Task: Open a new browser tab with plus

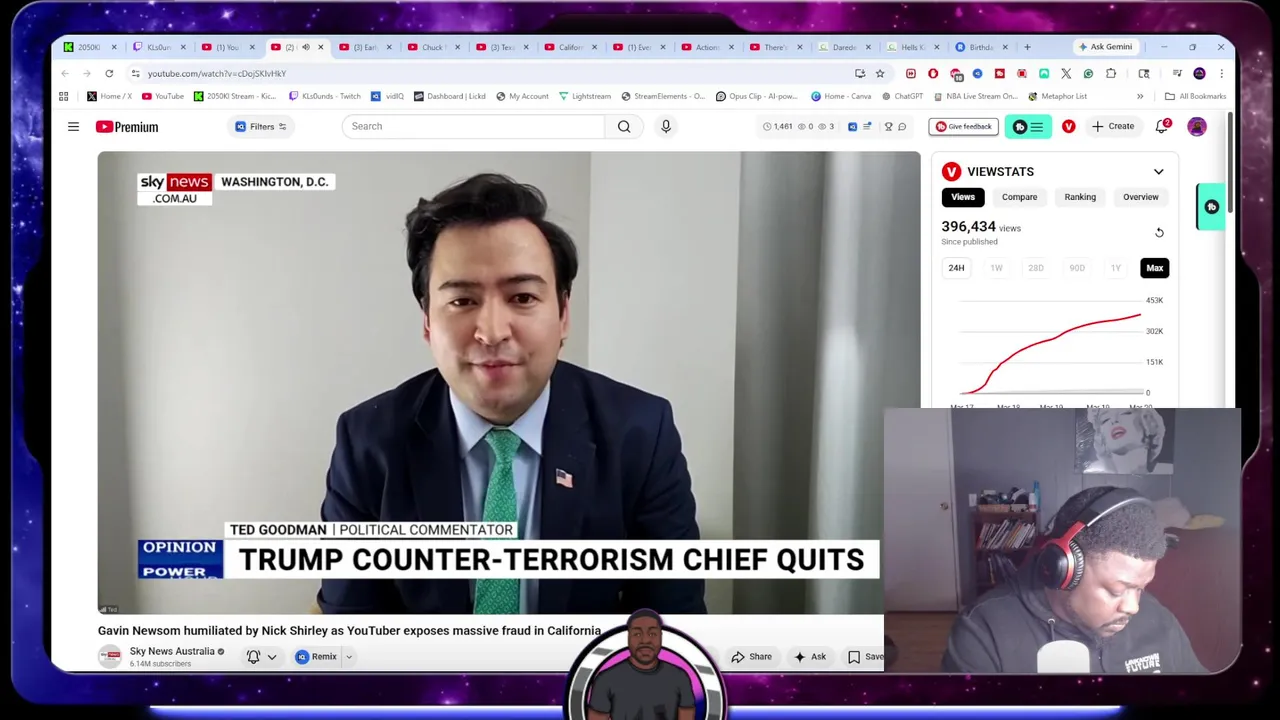Action: click(x=1027, y=47)
